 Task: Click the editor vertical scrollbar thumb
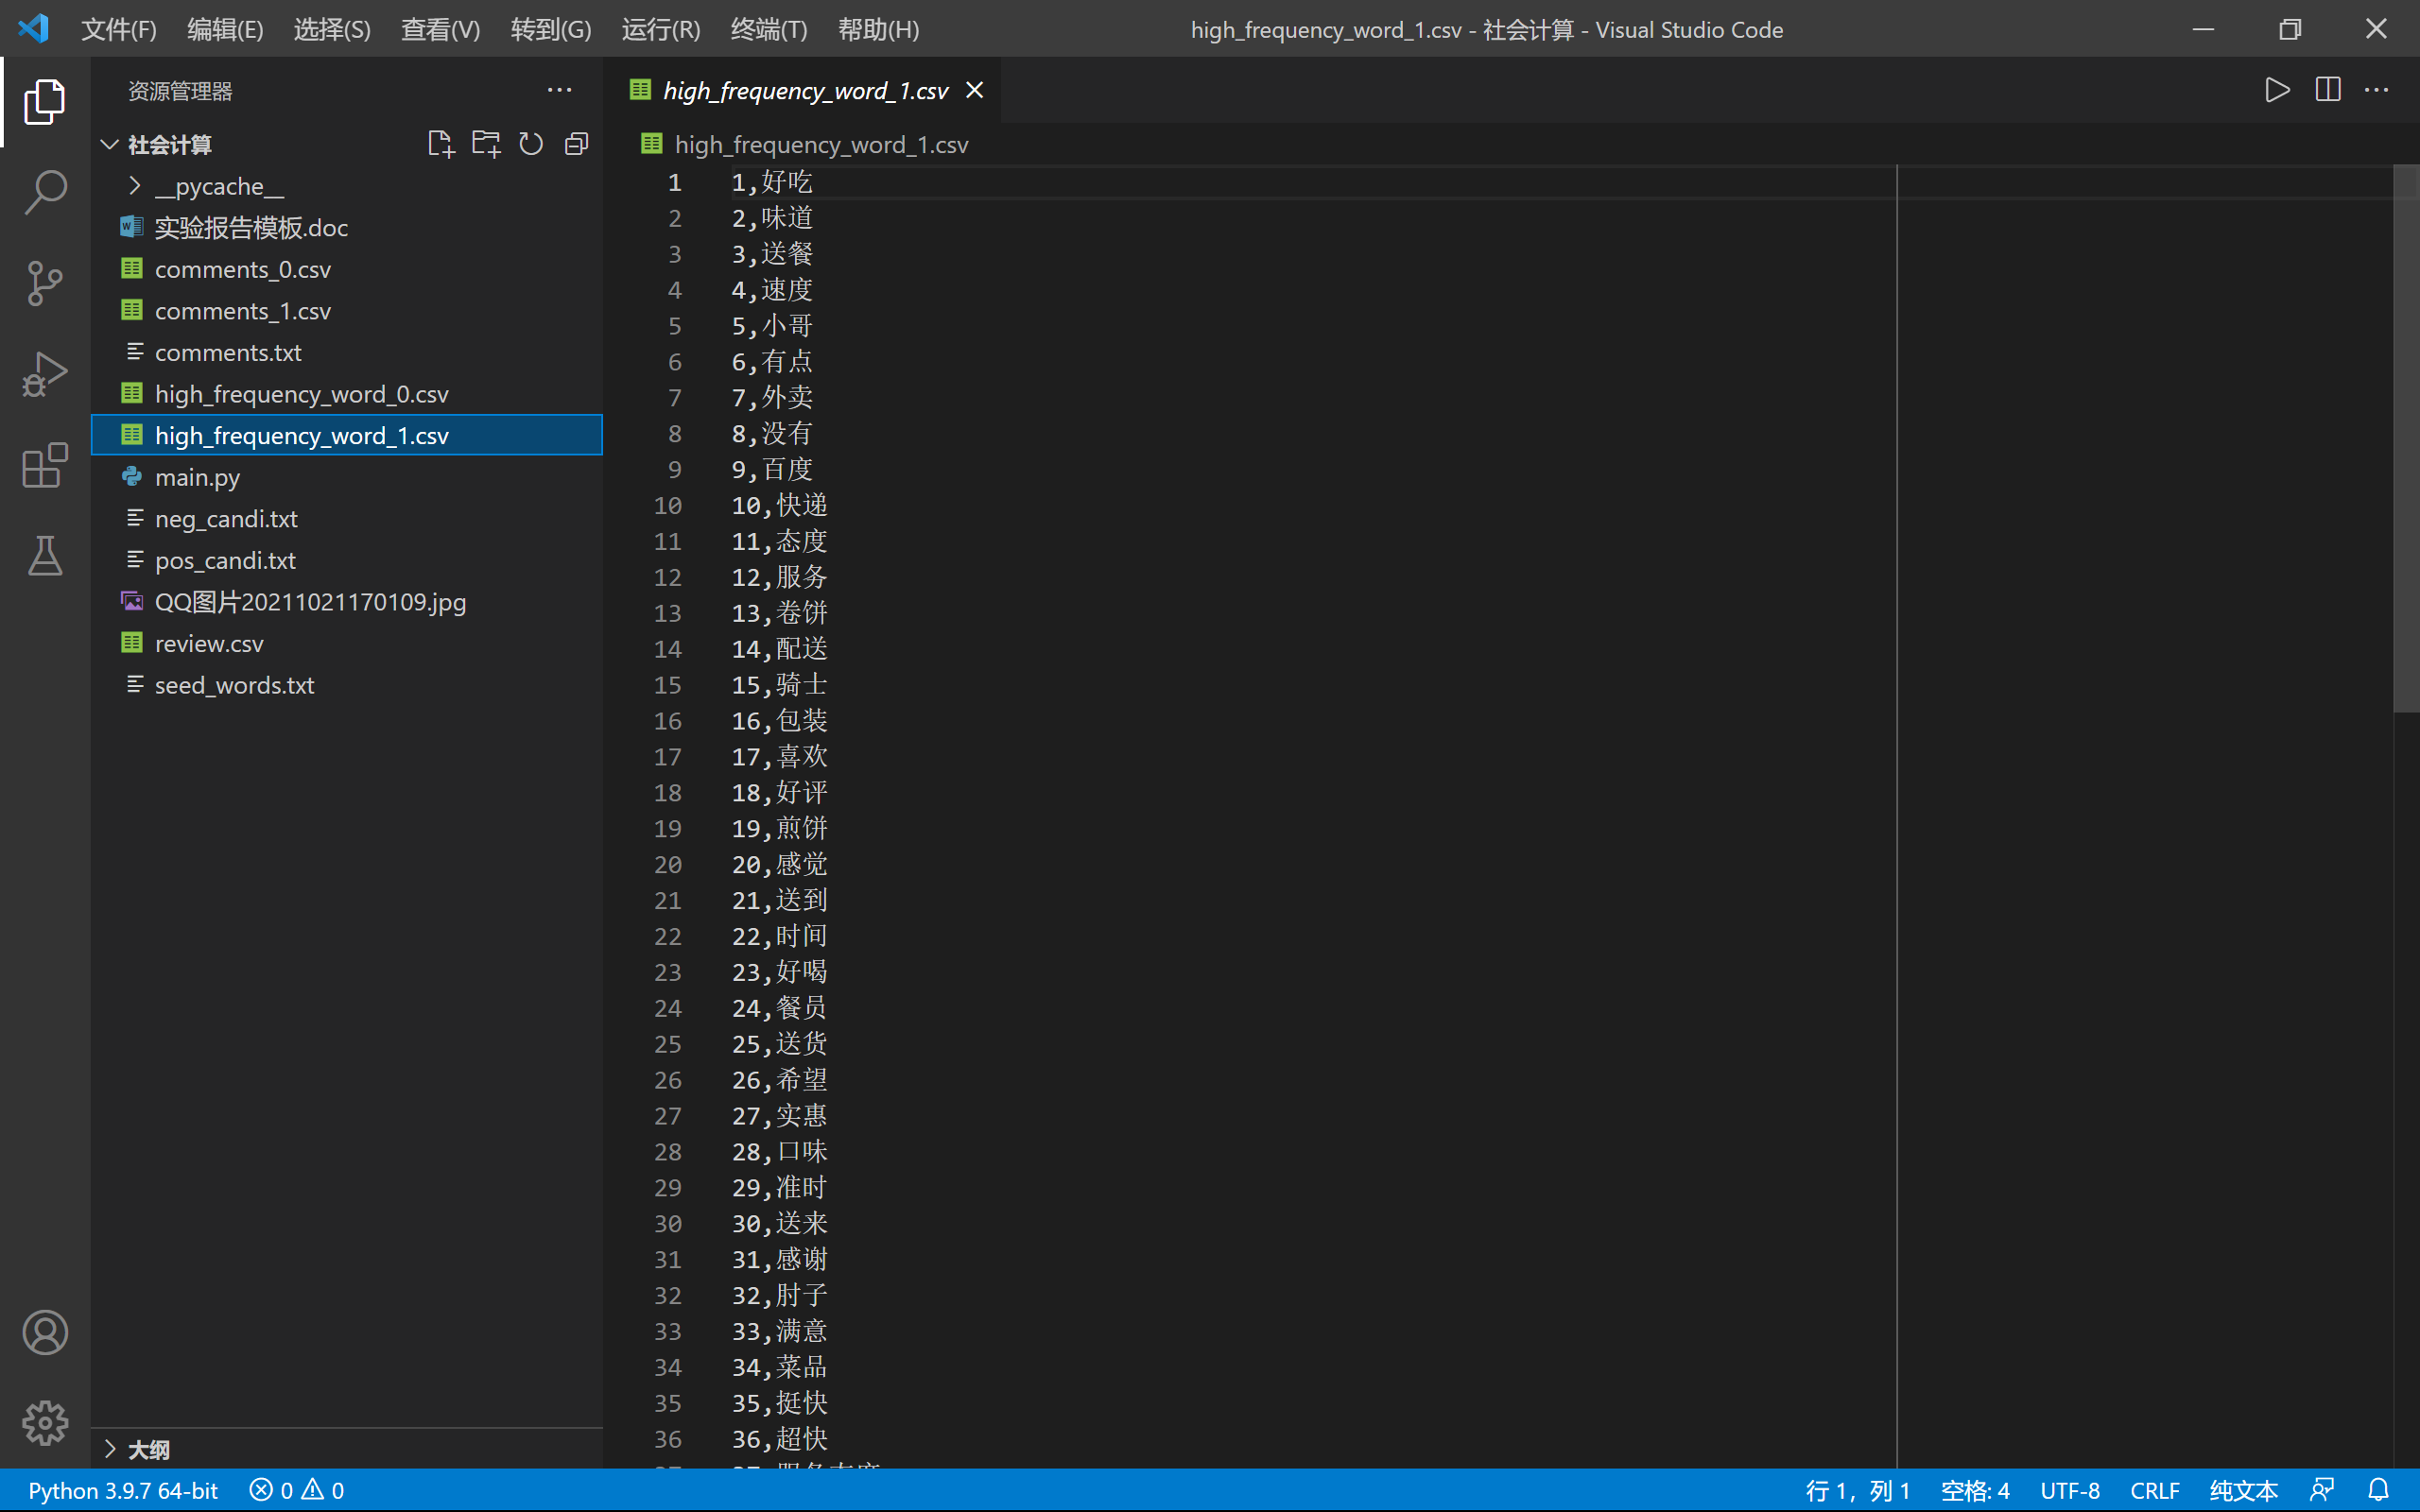pos(2405,438)
